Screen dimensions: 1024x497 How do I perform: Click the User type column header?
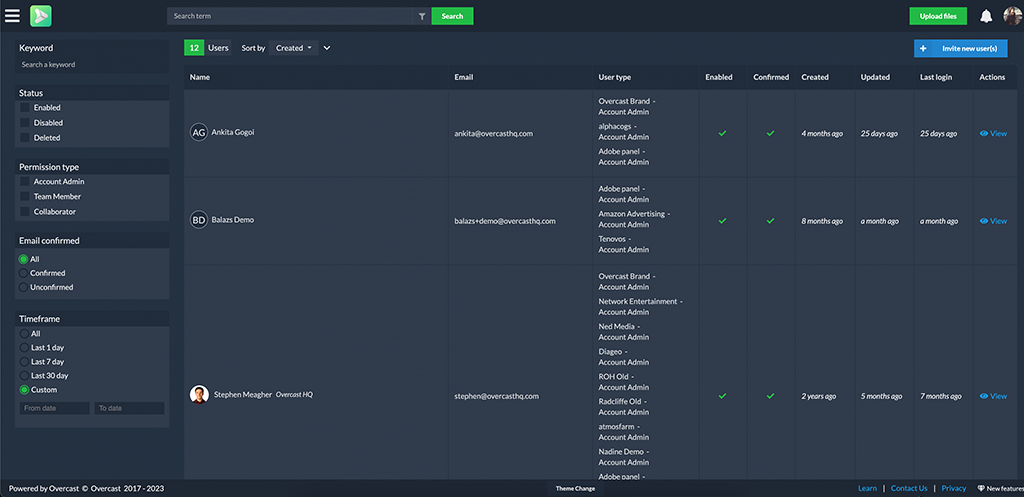pyautogui.click(x=615, y=77)
